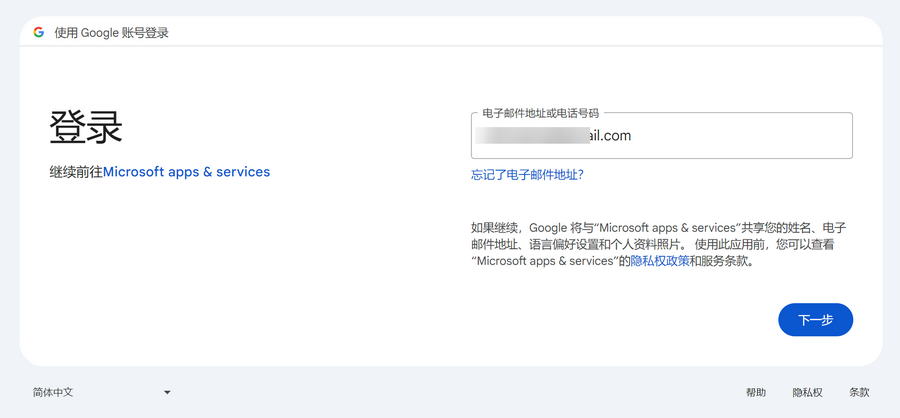Click the 电子邮件地址或电话号码 field label
Image resolution: width=900 pixels, height=418 pixels.
click(541, 113)
